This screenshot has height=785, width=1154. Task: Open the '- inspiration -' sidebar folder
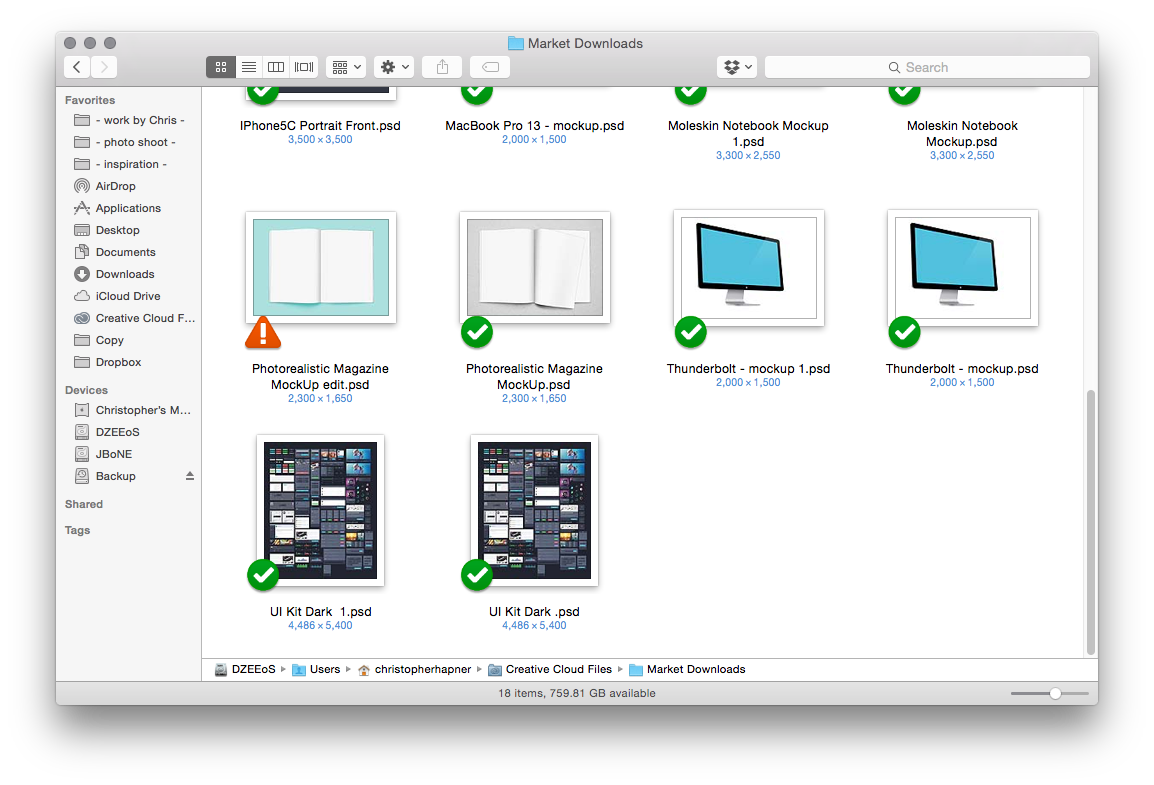point(129,164)
